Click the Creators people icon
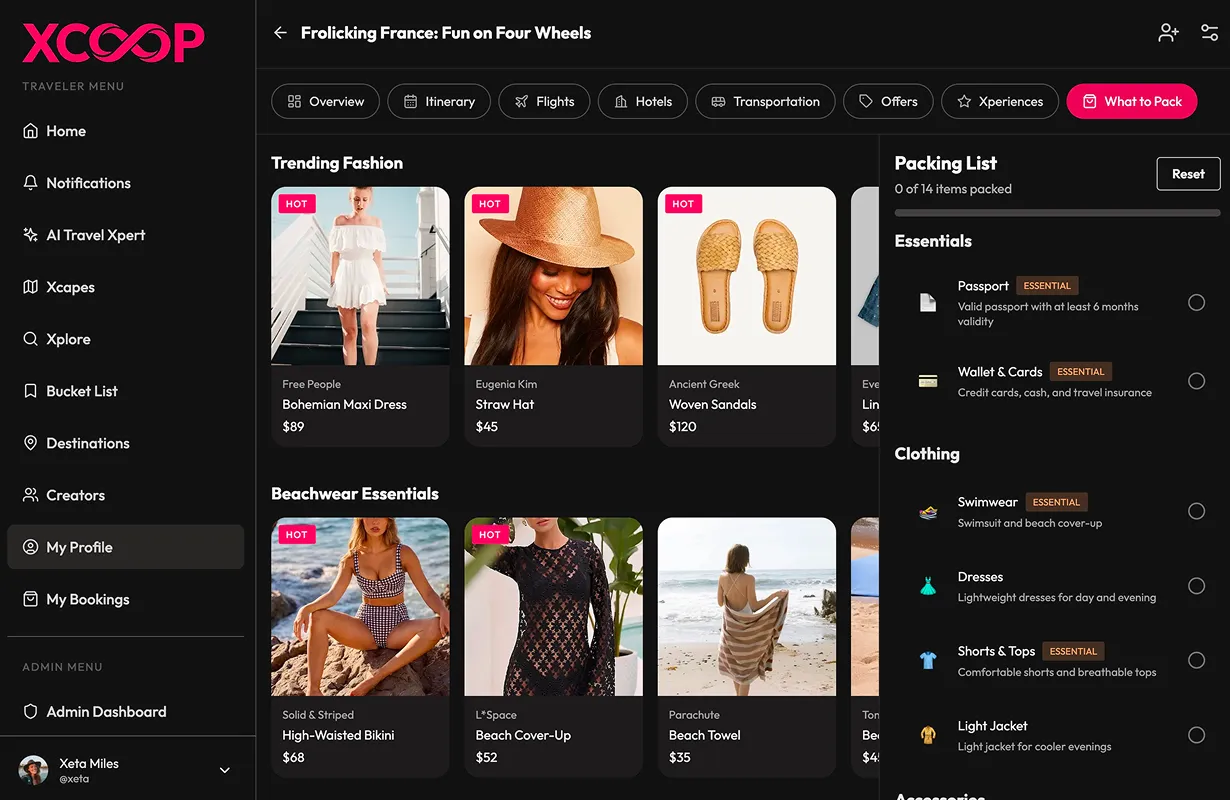 tap(30, 495)
